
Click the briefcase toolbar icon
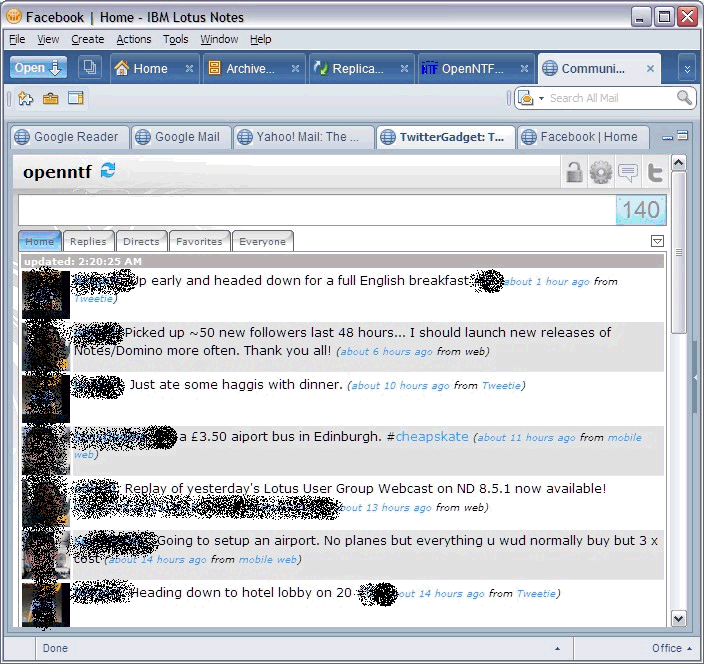(51, 98)
